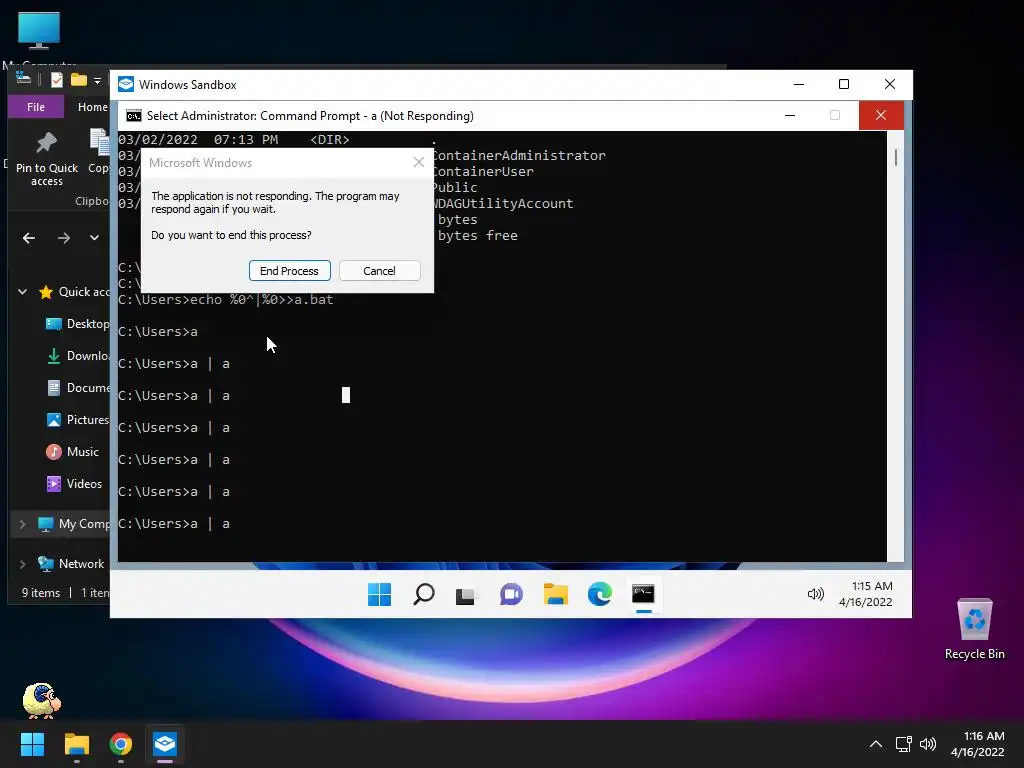This screenshot has height=768, width=1024.
Task: Select Network in navigation pane
Action: click(71, 564)
